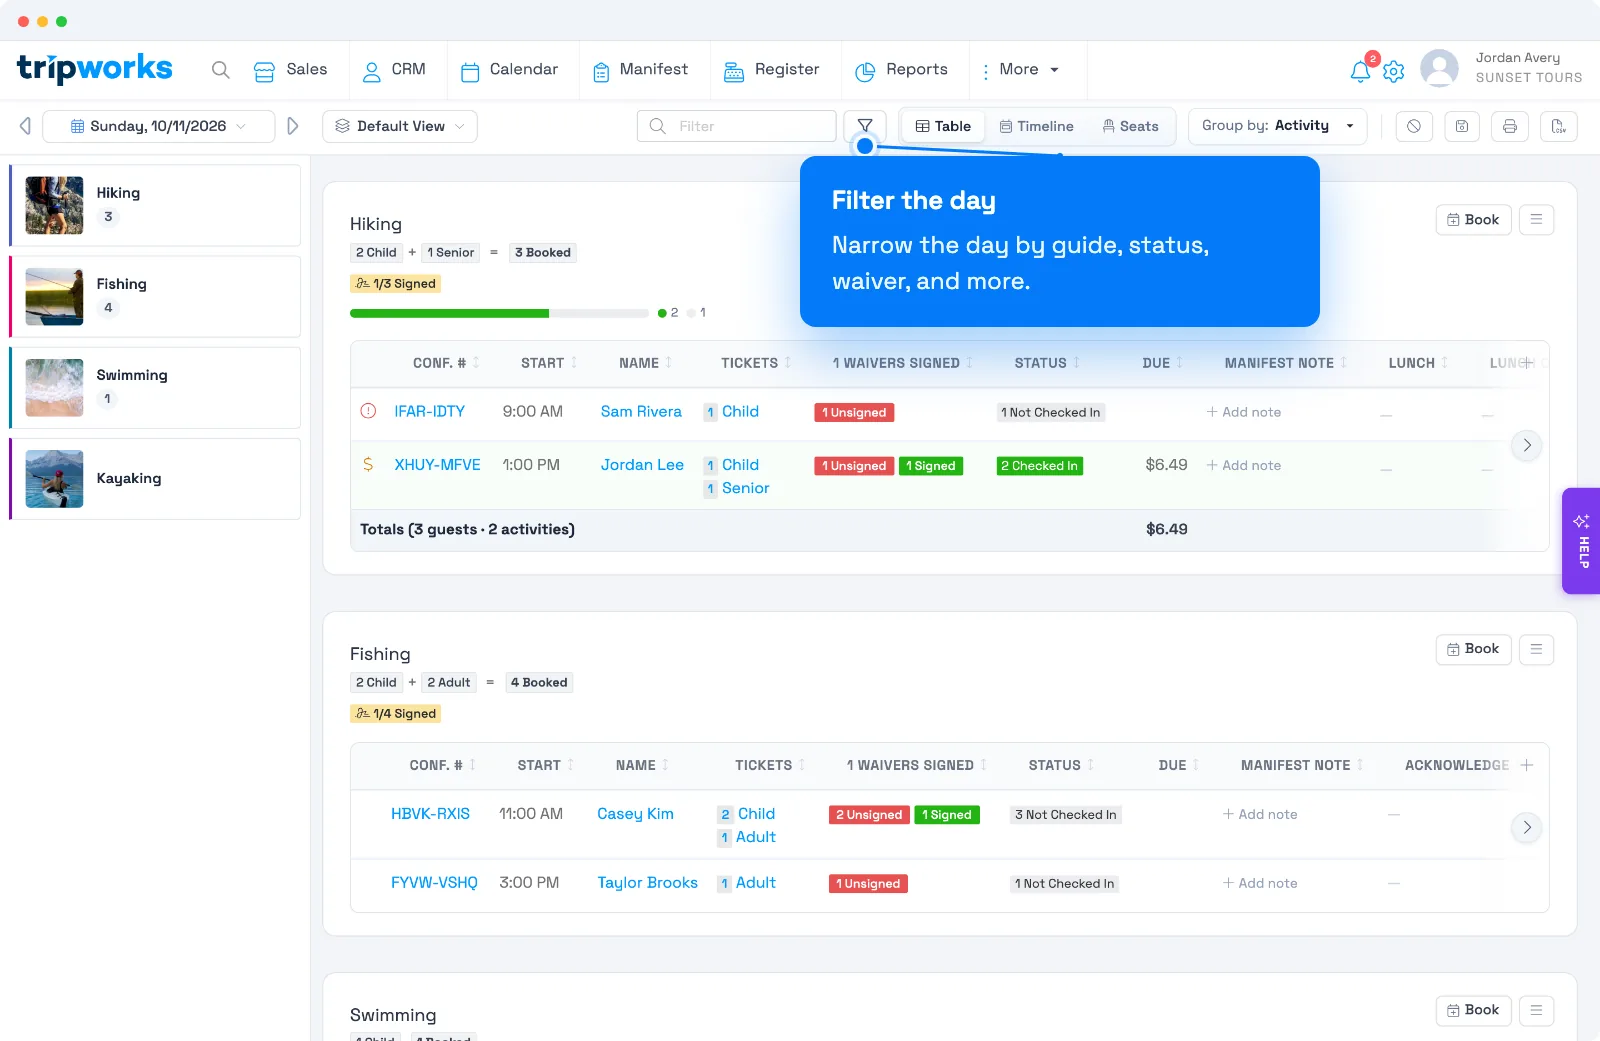
Task: Open the Group by: Activity dropdown
Action: (1278, 126)
